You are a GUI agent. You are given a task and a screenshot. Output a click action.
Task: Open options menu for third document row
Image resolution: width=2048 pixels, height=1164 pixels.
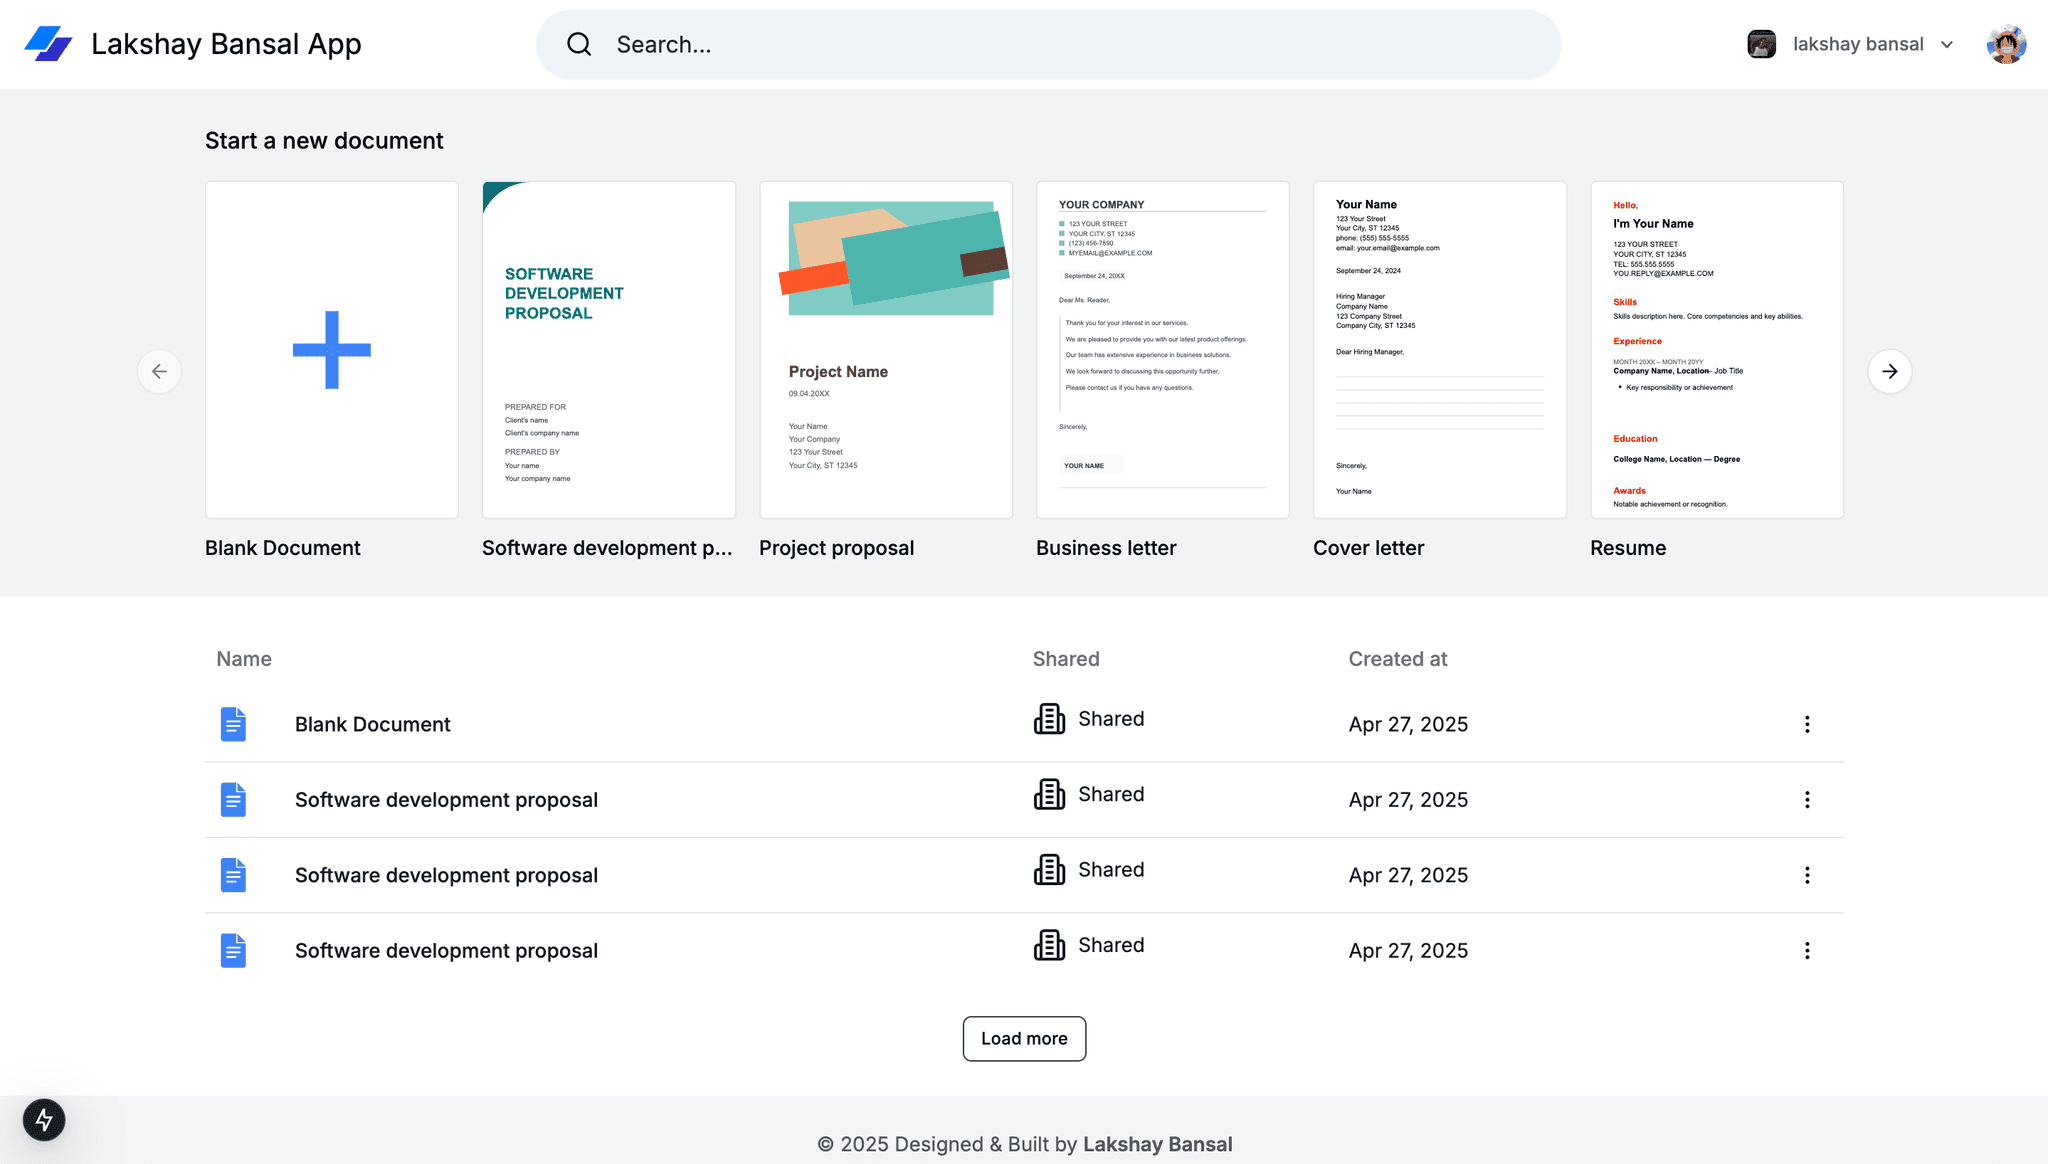(1806, 875)
